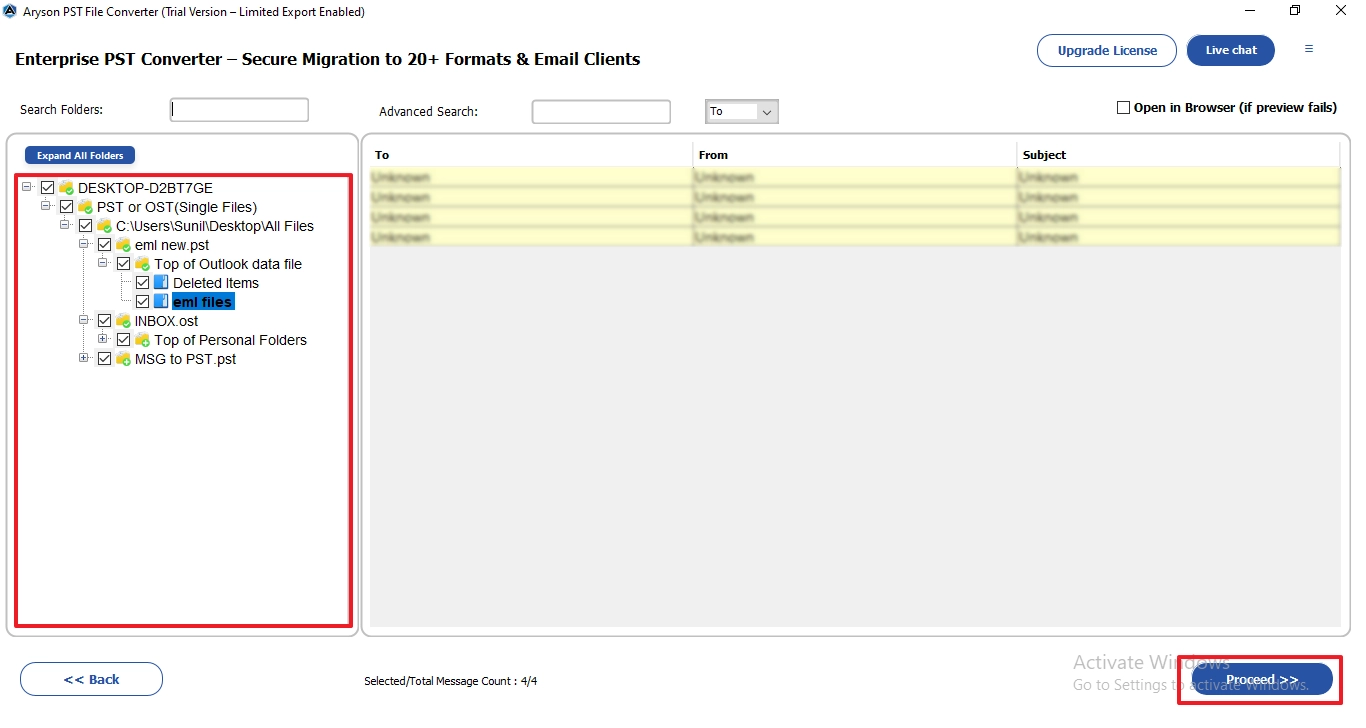This screenshot has width=1366, height=728.
Task: Click the Upgrade License button
Action: [x=1107, y=51]
